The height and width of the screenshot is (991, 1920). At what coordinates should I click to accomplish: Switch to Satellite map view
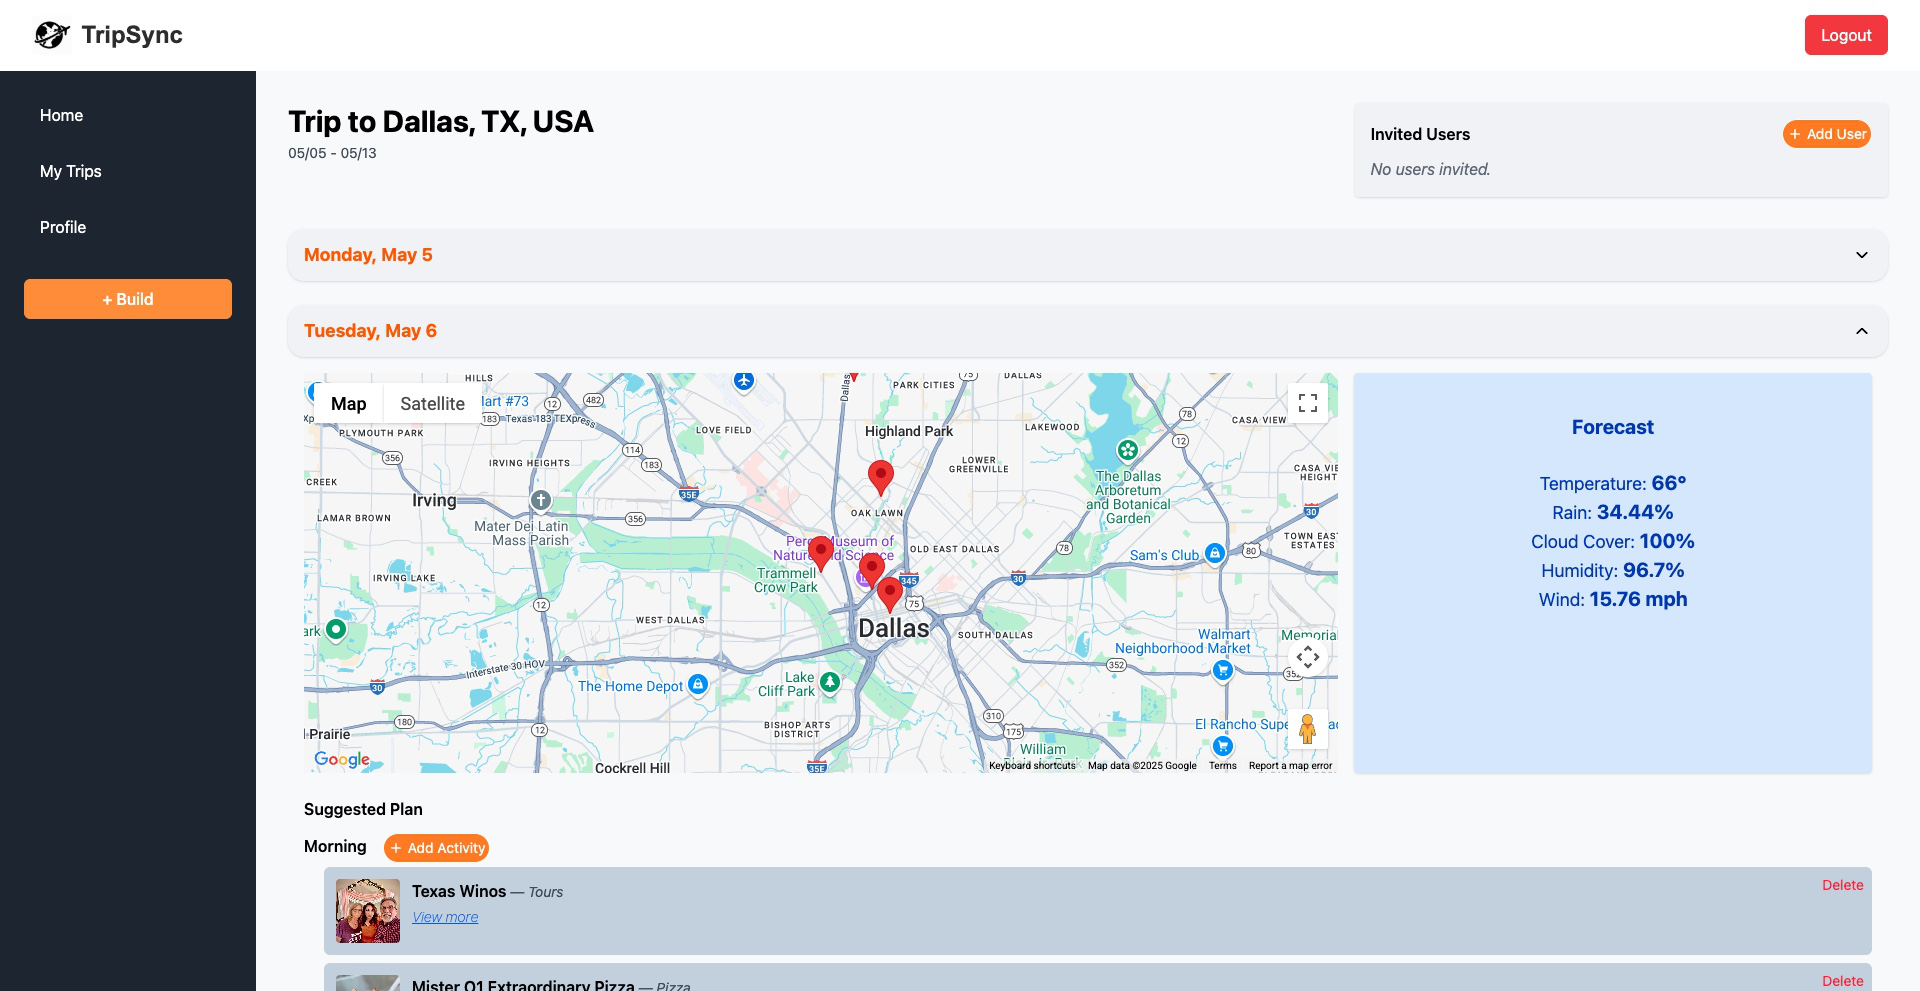pos(432,404)
